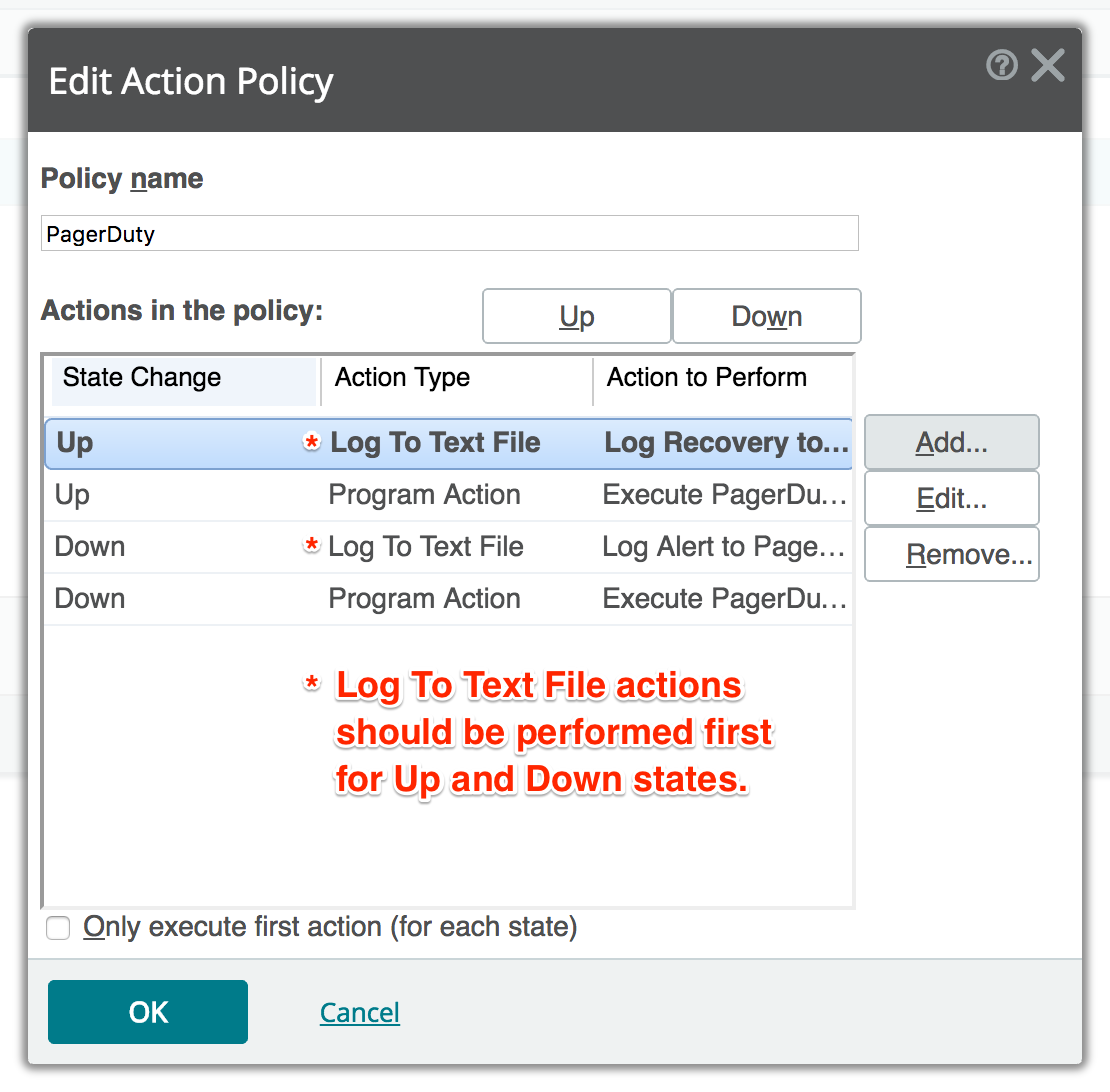The width and height of the screenshot is (1110, 1092).
Task: Click the help question mark icon
Action: (1001, 66)
